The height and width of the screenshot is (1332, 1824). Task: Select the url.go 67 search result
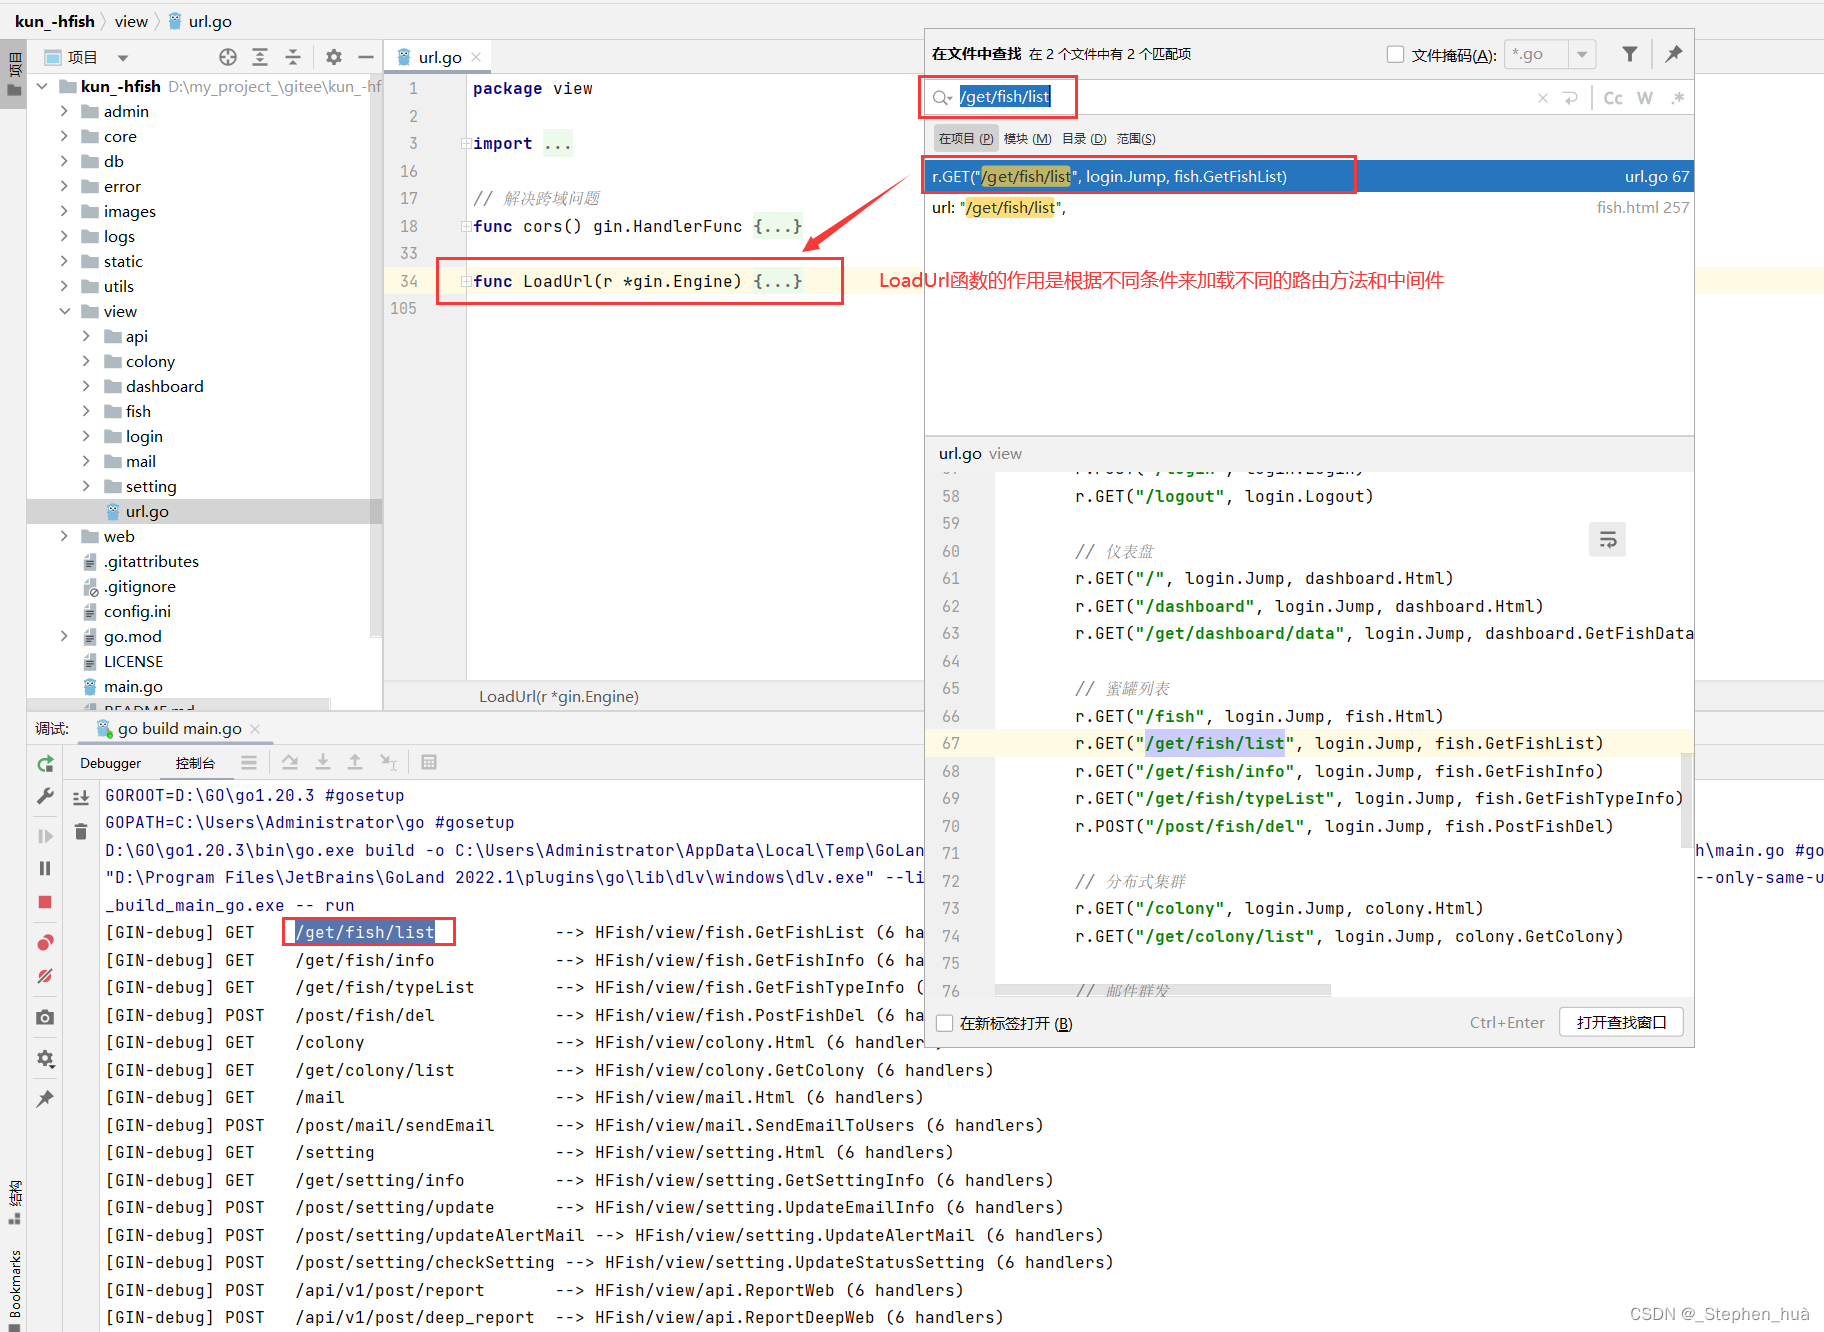coord(1309,176)
